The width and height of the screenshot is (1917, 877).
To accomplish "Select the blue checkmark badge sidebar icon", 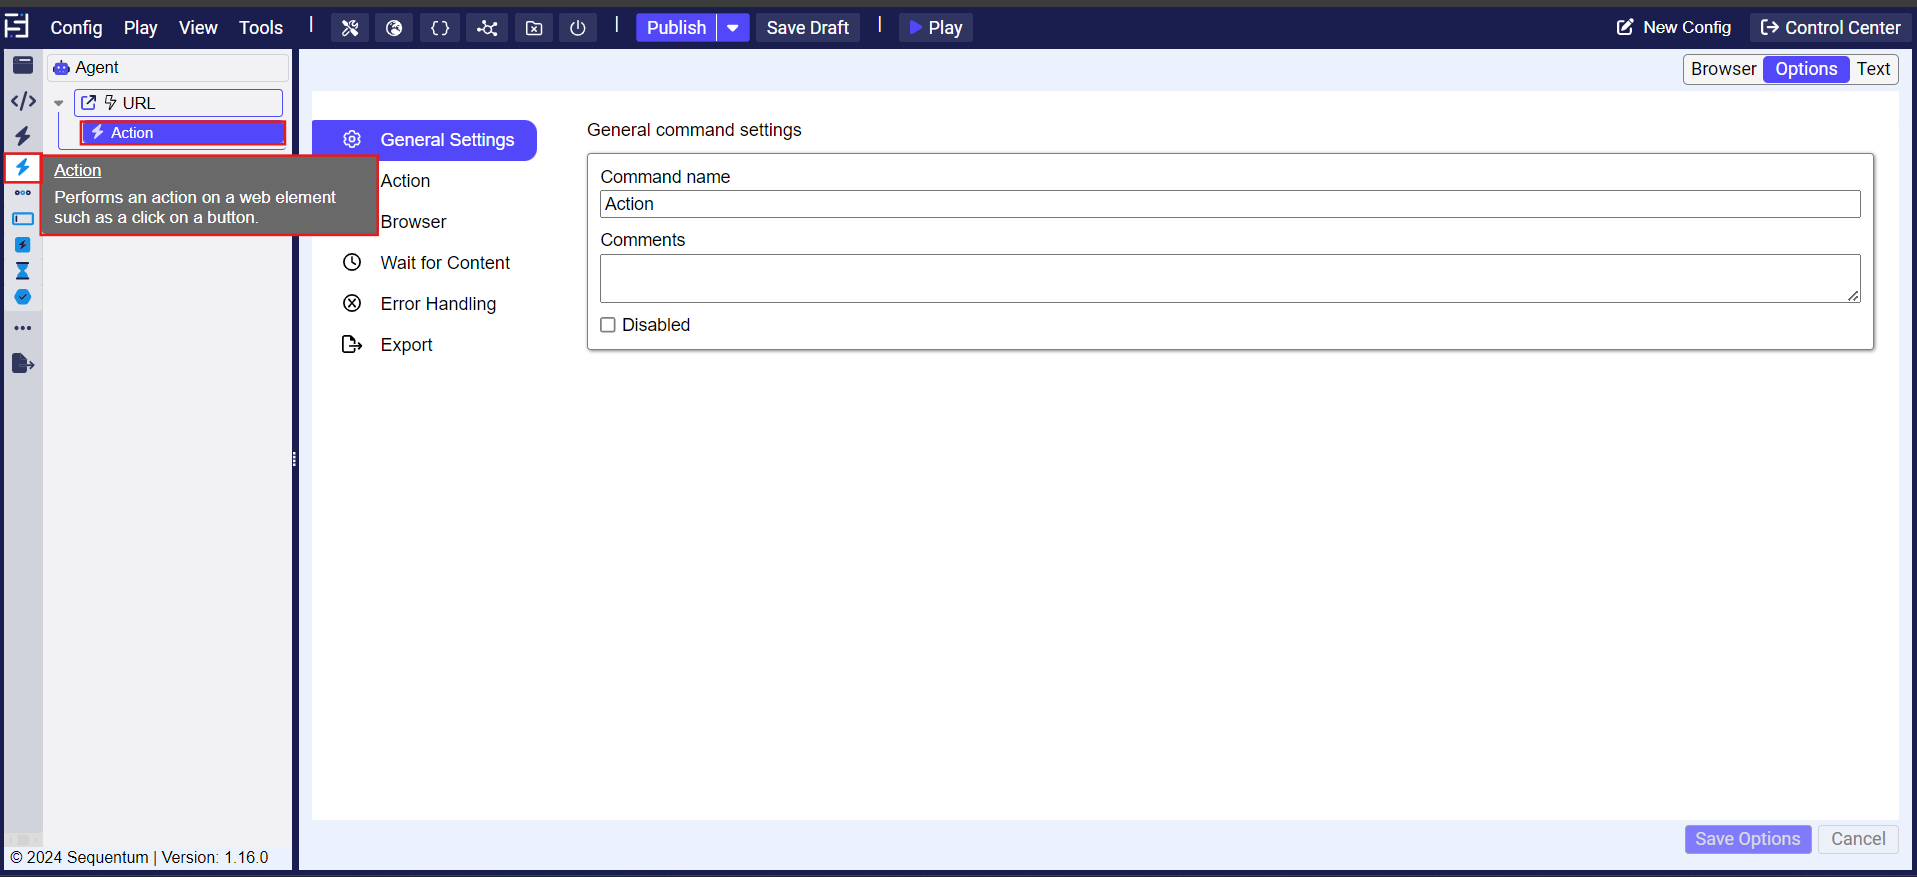I will point(23,297).
